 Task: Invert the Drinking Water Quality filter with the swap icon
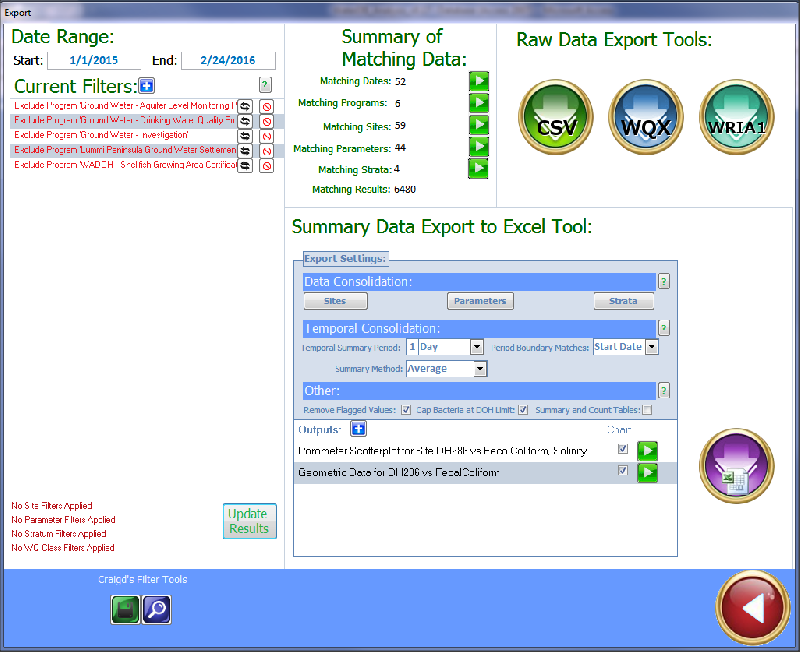(245, 121)
